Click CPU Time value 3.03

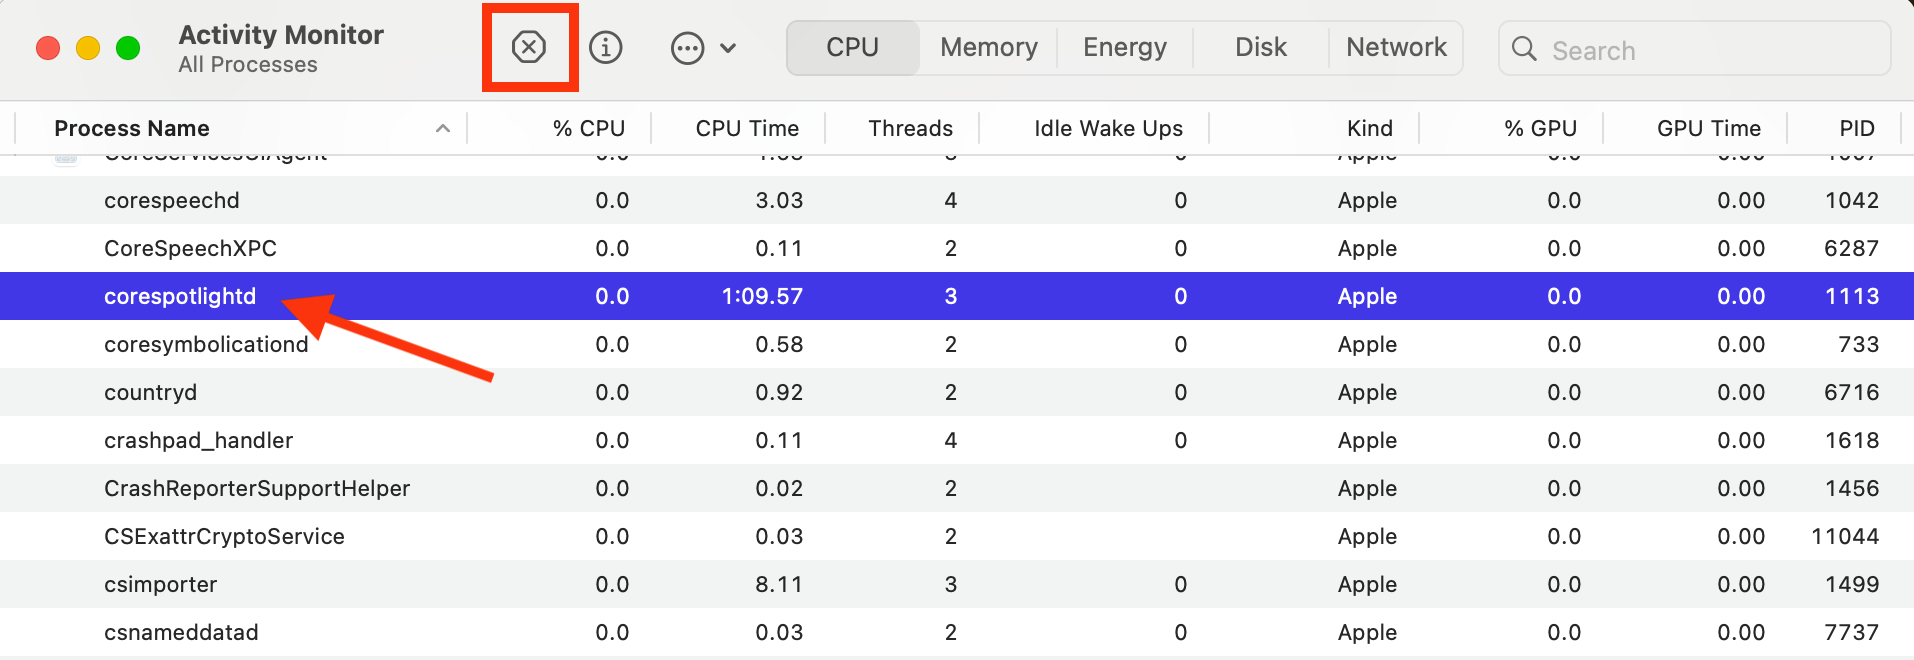pyautogui.click(x=779, y=200)
